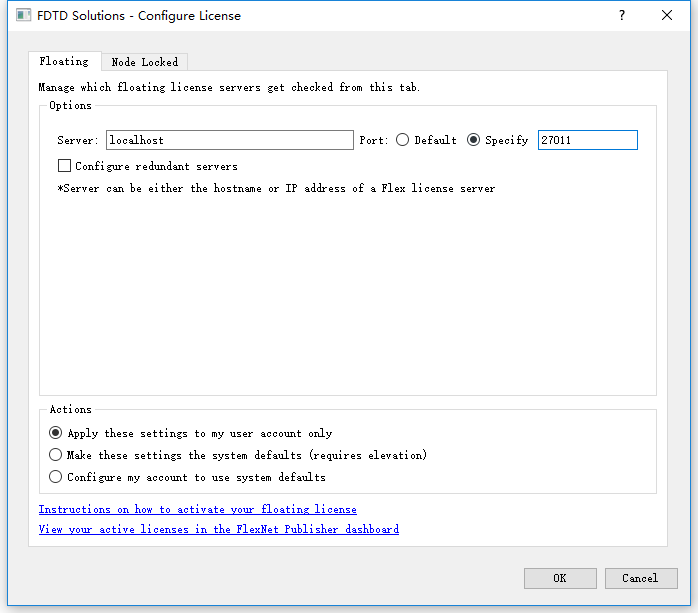698x613 pixels.
Task: Click the question mark help button
Action: (x=622, y=16)
